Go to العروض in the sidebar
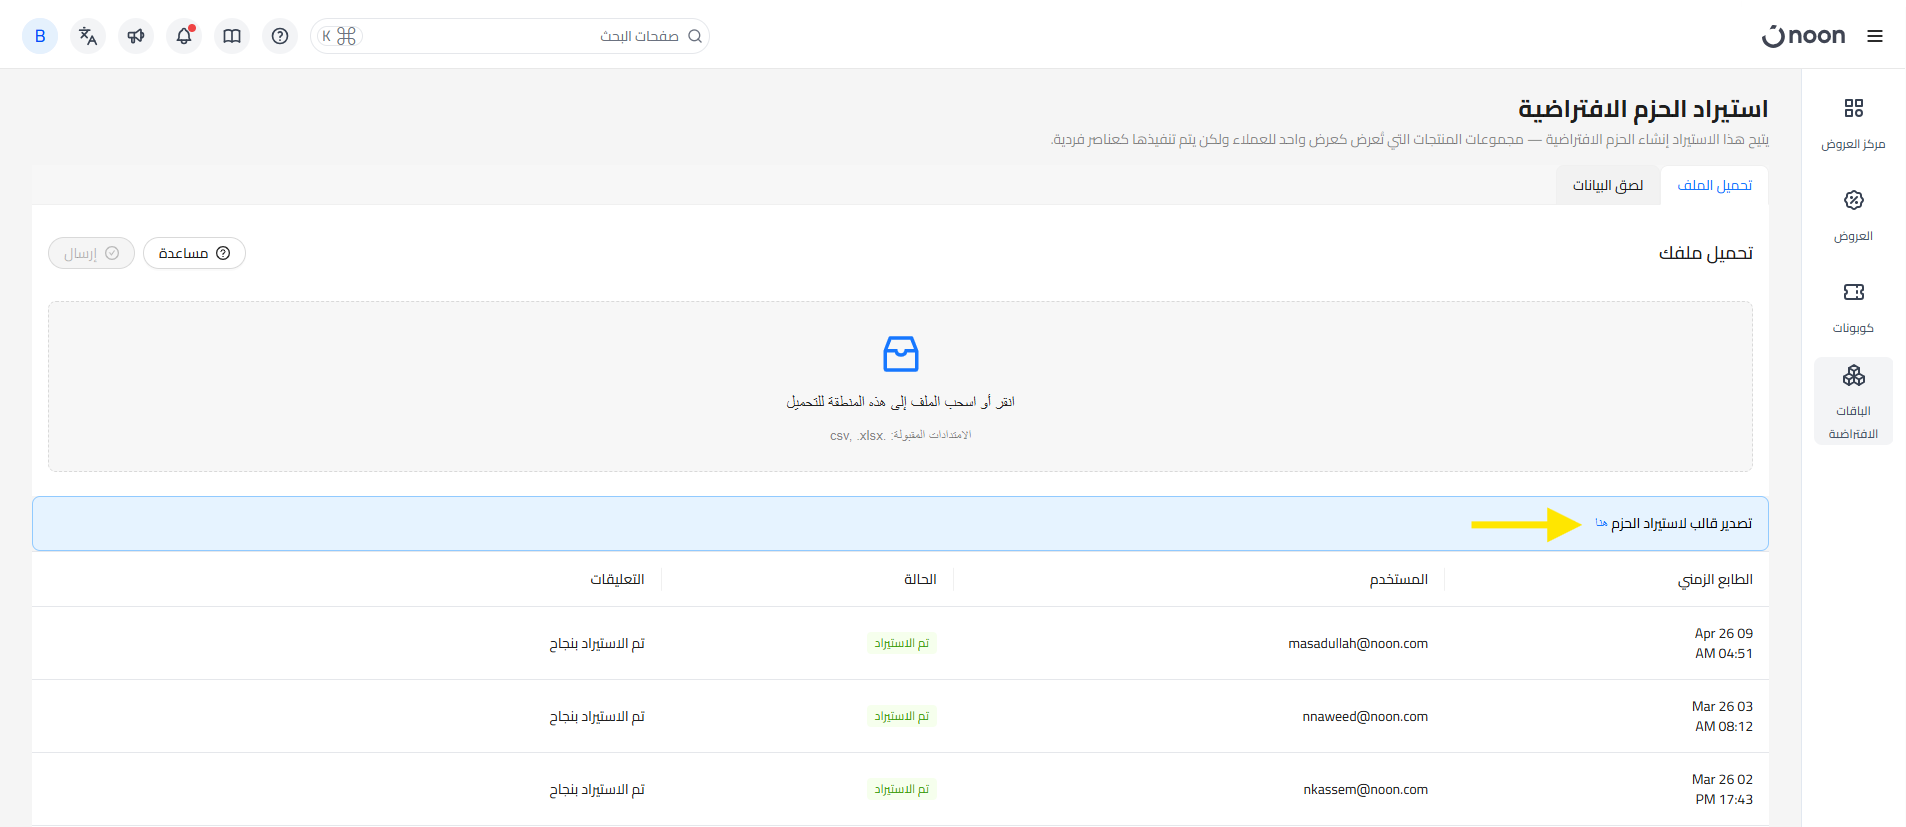Screen dimensions: 1906x827 [x=1853, y=215]
